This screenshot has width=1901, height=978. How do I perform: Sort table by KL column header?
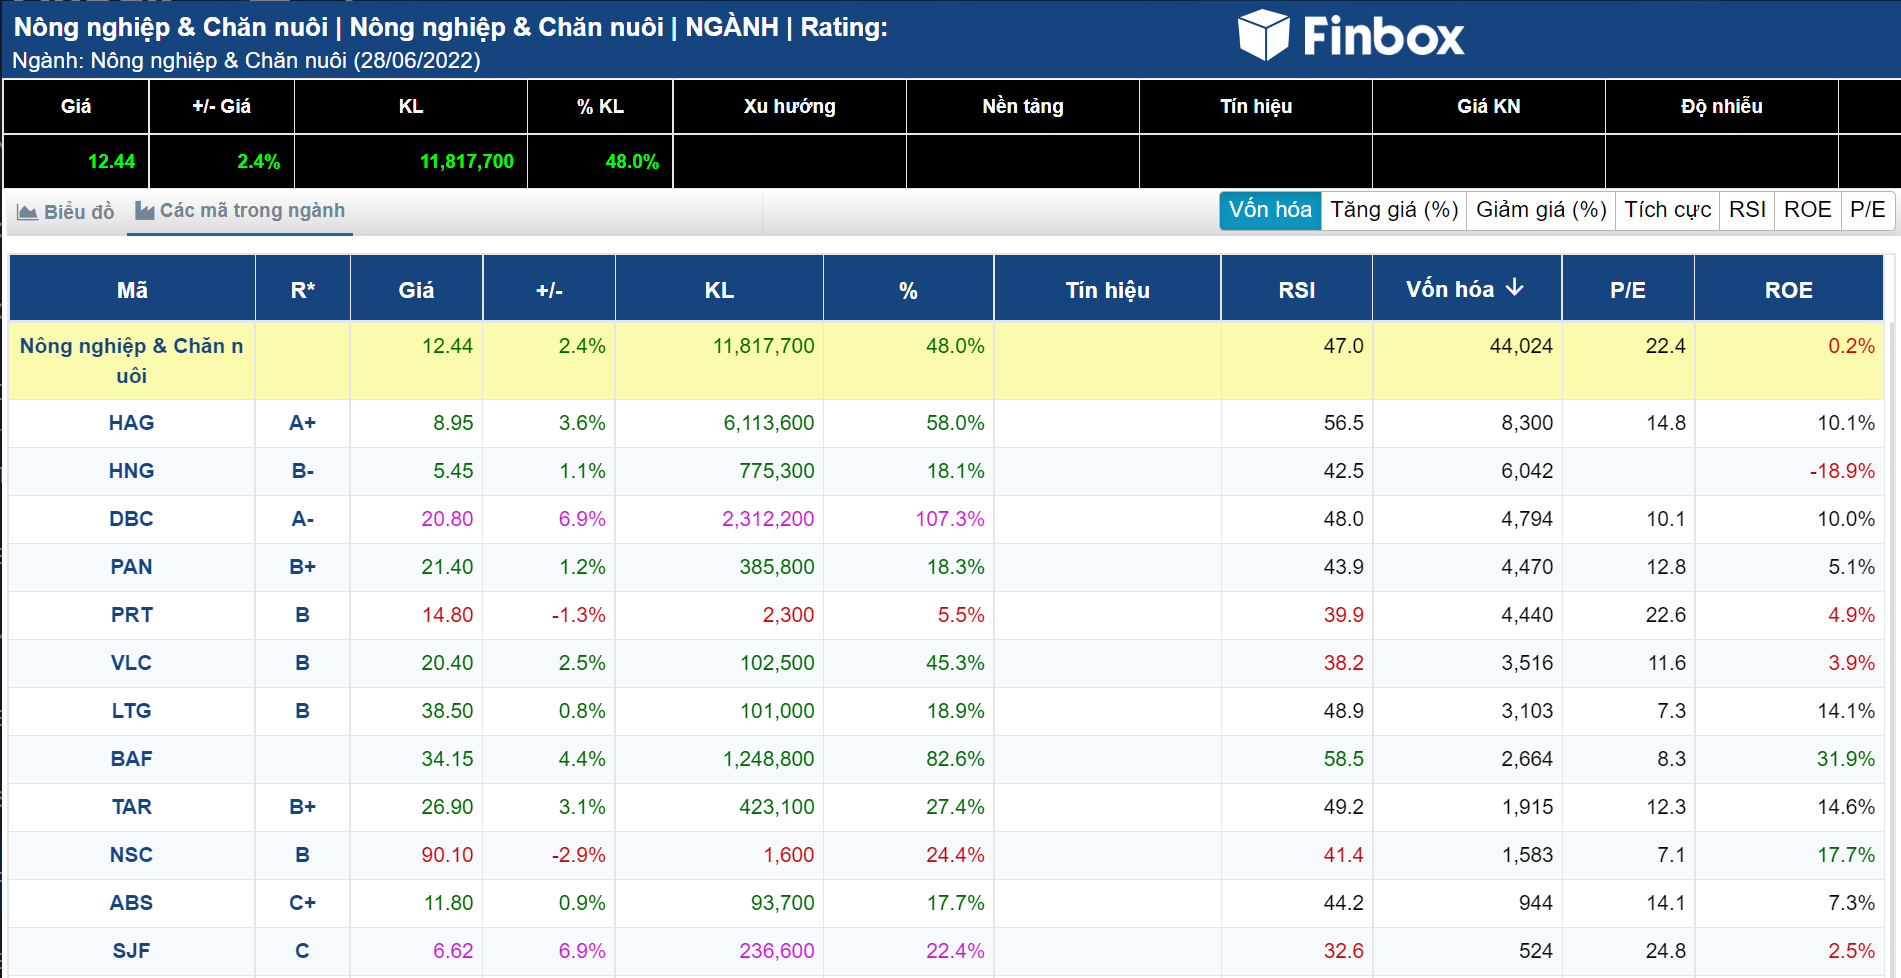[719, 290]
